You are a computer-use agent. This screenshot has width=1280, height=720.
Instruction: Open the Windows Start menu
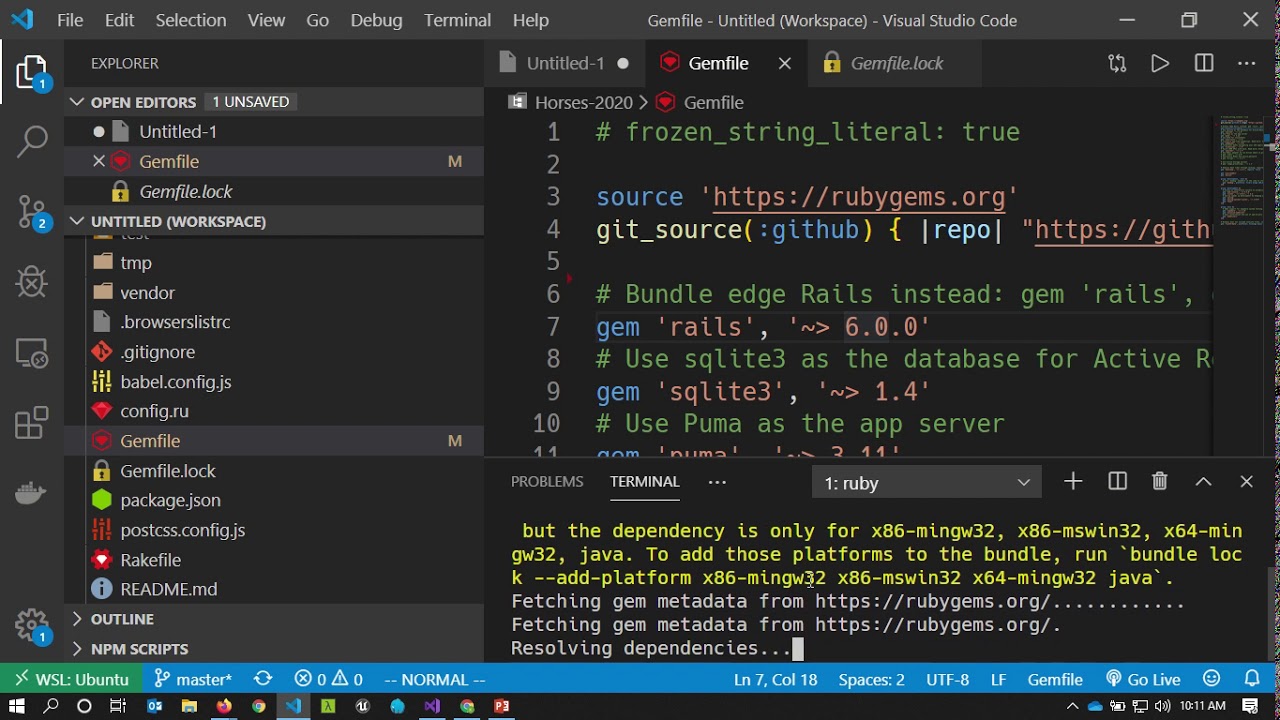tap(17, 706)
